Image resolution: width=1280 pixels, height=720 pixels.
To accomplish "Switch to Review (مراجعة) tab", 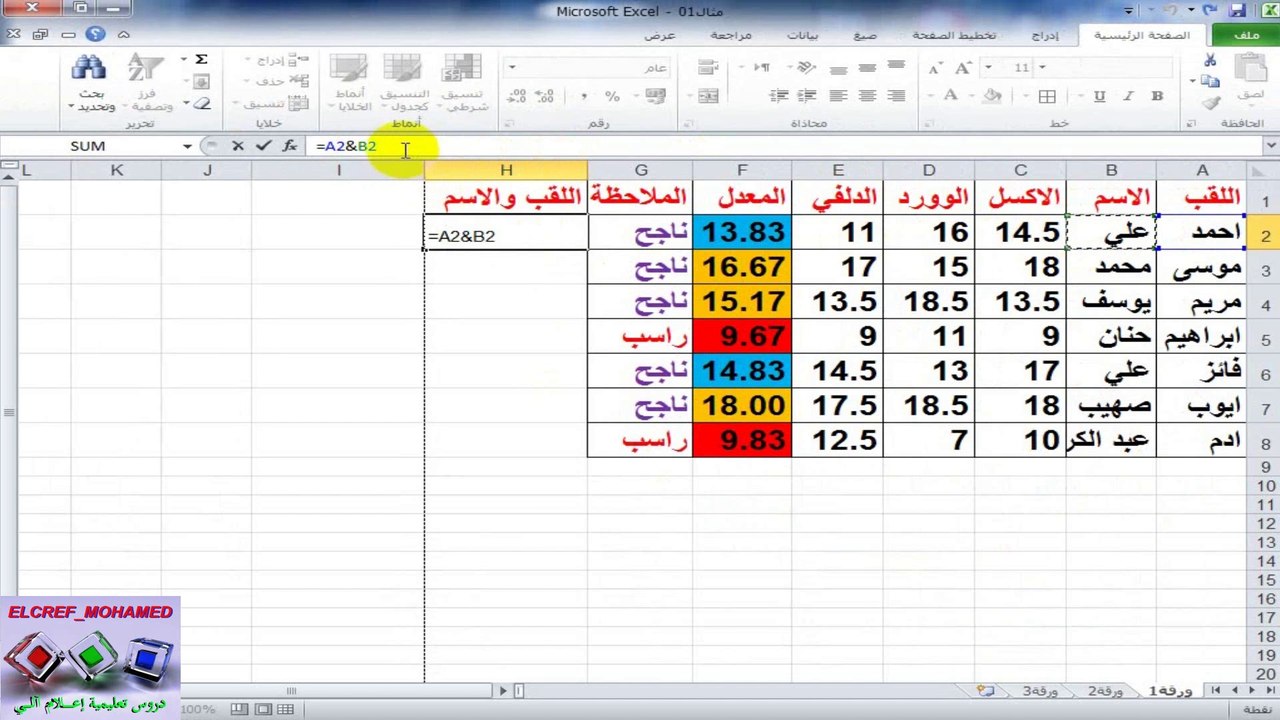I will tap(731, 35).
